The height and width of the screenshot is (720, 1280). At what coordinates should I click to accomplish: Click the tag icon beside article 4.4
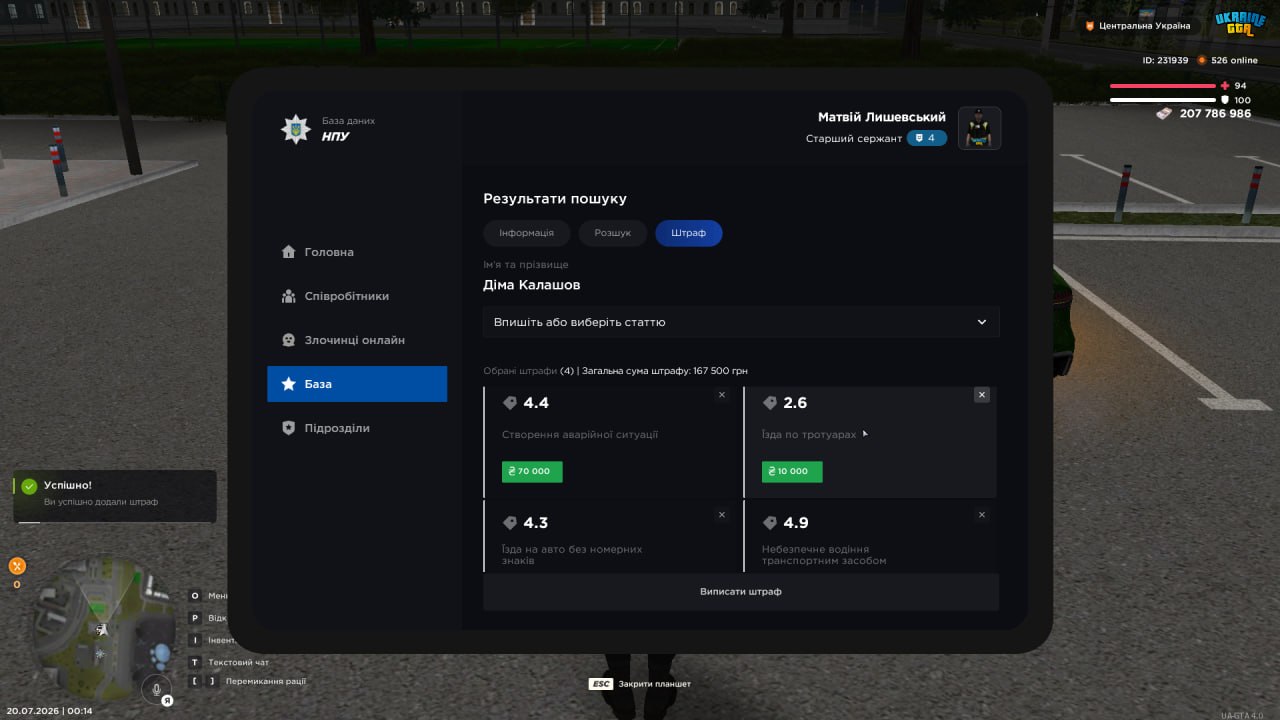pos(510,403)
